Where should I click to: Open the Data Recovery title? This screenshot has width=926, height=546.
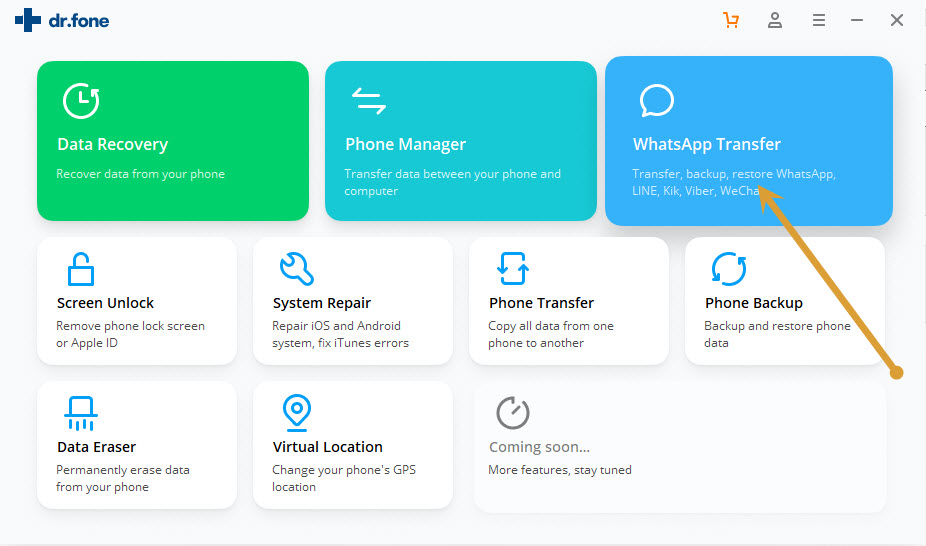(x=113, y=144)
